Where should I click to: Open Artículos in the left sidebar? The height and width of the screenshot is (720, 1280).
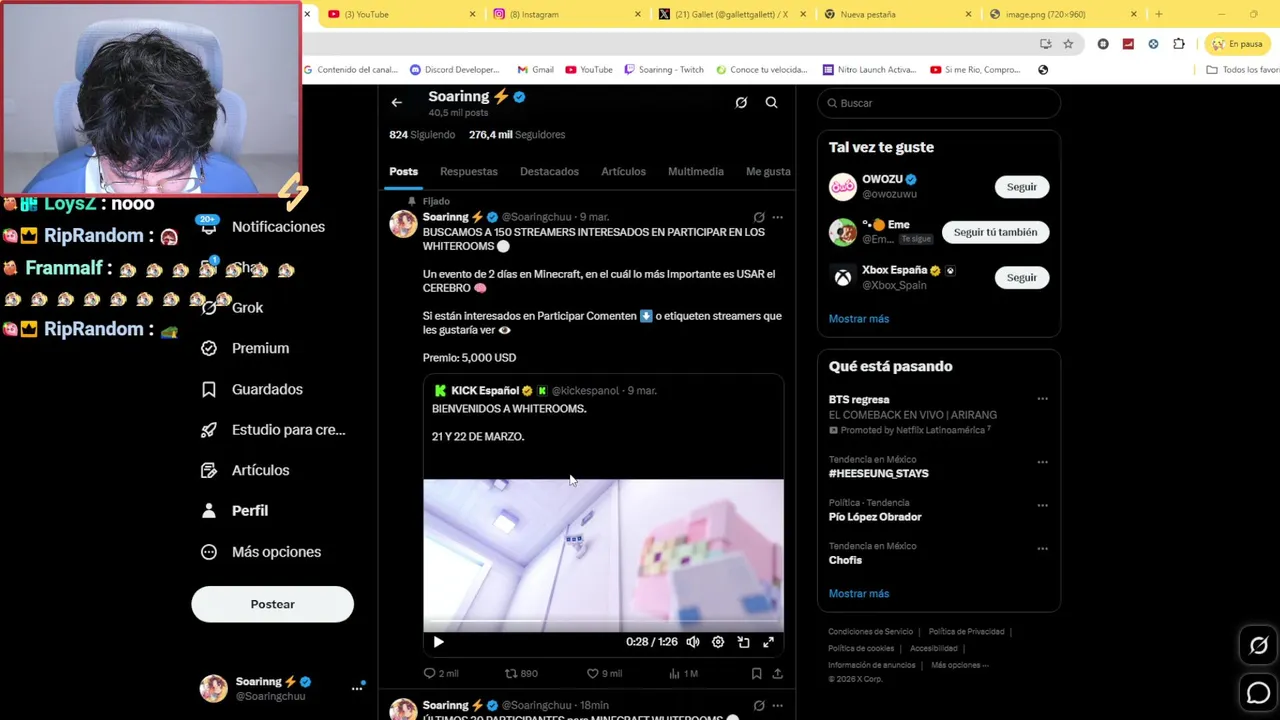246,470
